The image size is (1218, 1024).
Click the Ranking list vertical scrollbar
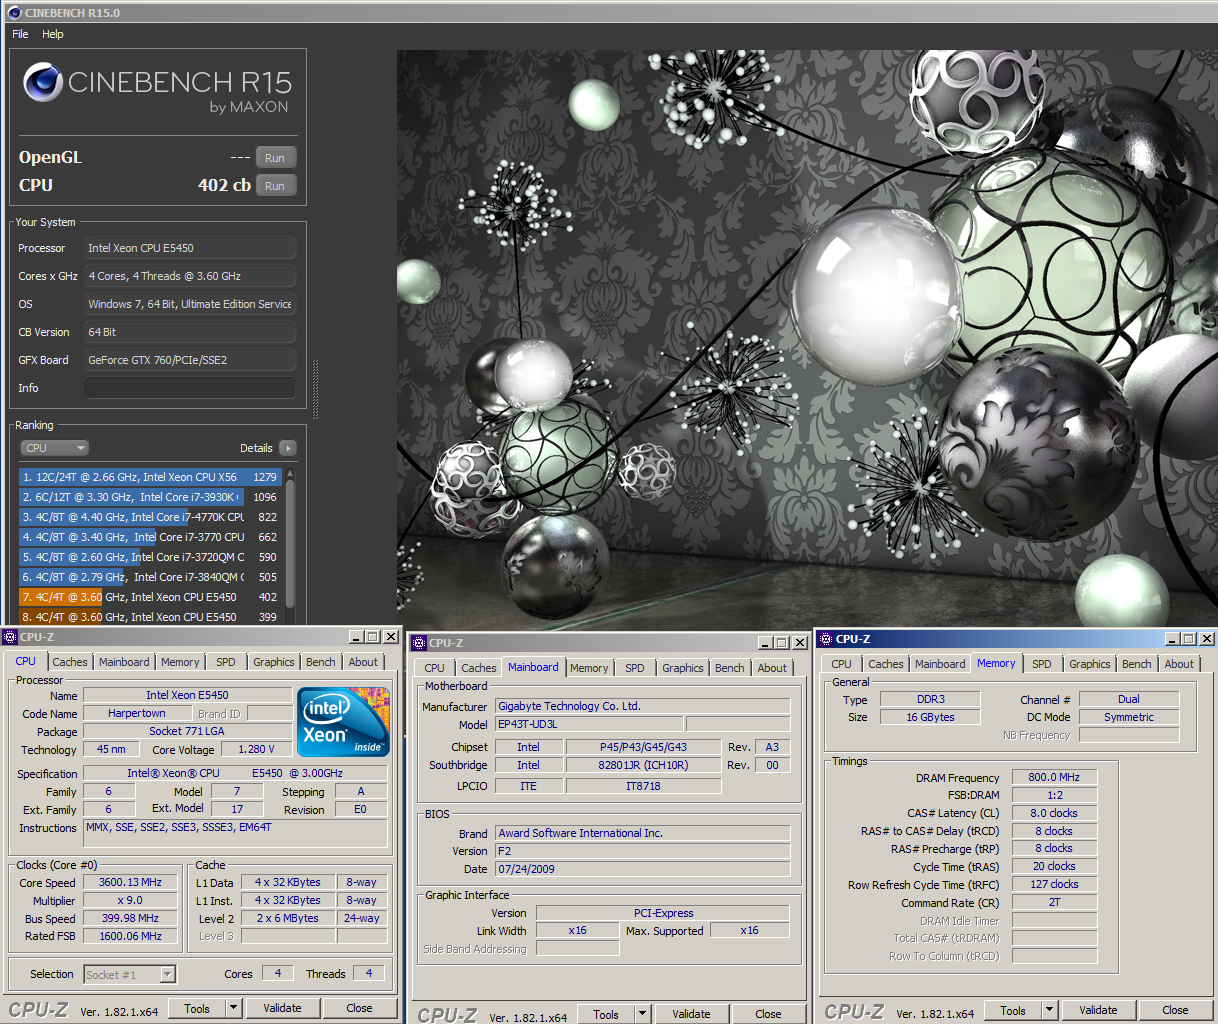(x=290, y=545)
